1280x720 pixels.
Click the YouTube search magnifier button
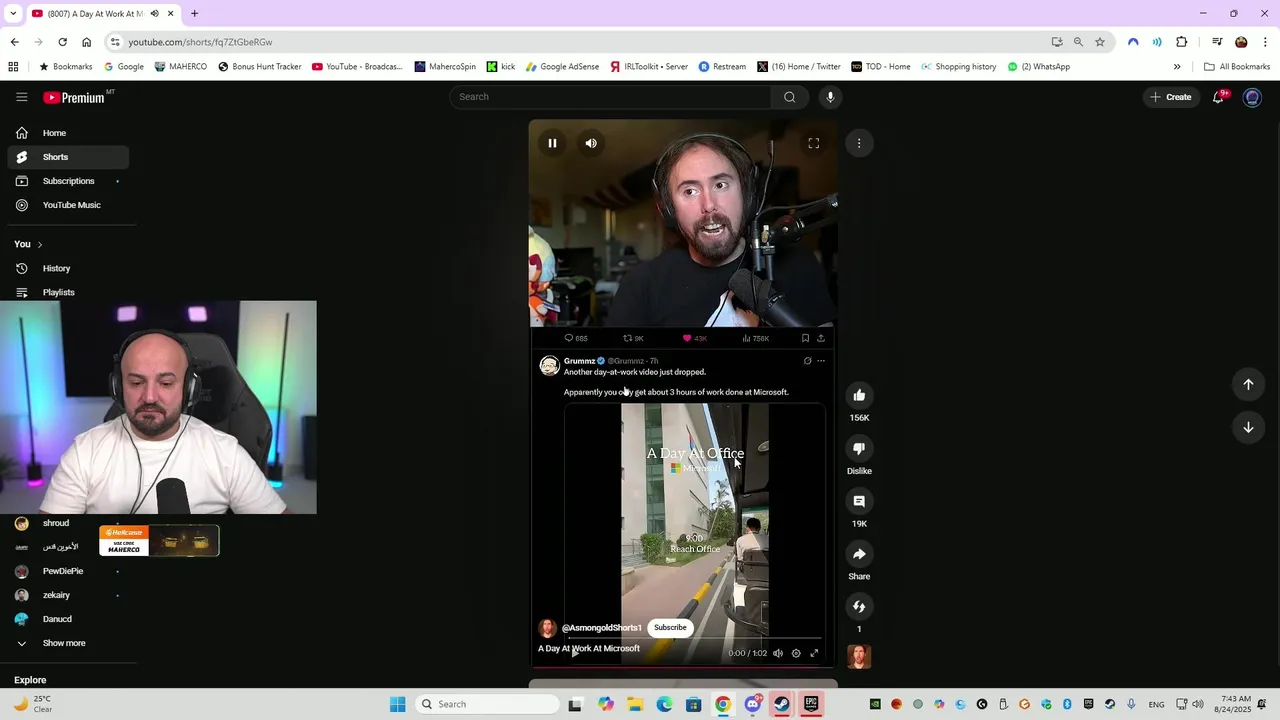tap(790, 97)
